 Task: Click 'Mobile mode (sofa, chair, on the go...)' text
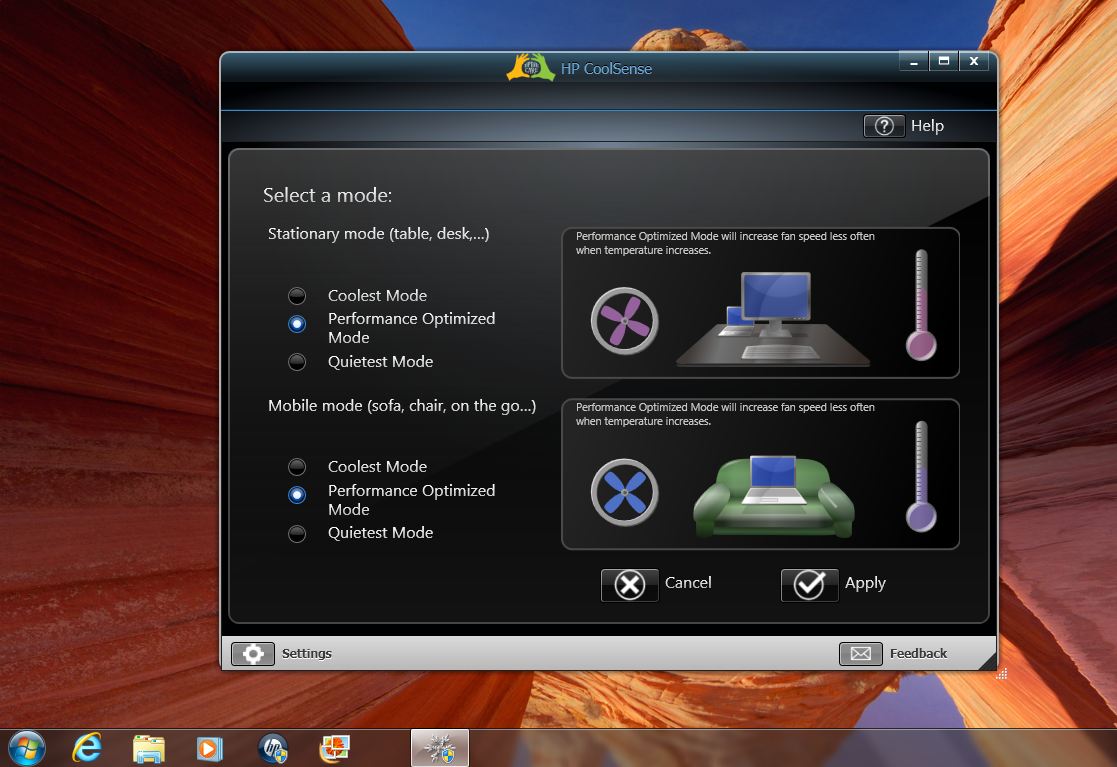tap(402, 406)
